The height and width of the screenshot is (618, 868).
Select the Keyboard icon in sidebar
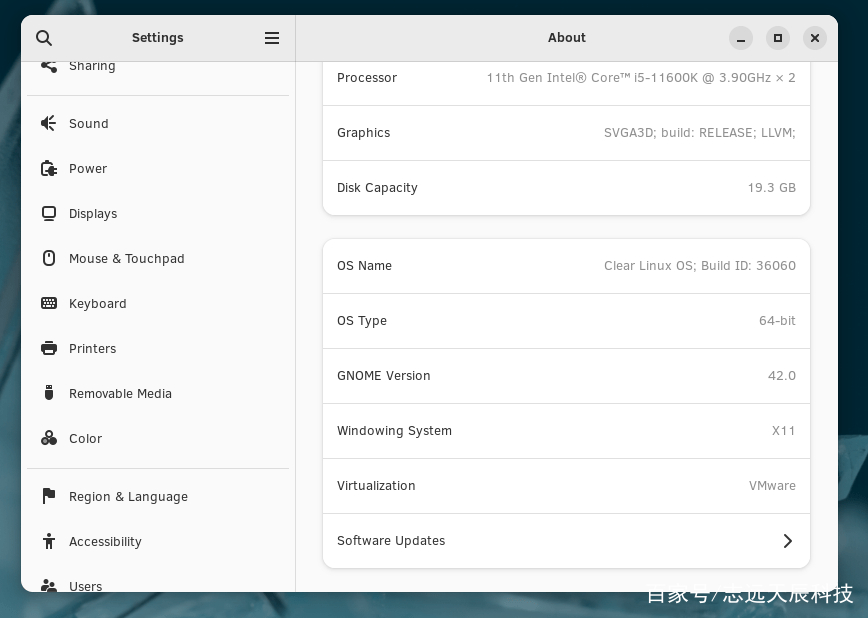coord(49,303)
